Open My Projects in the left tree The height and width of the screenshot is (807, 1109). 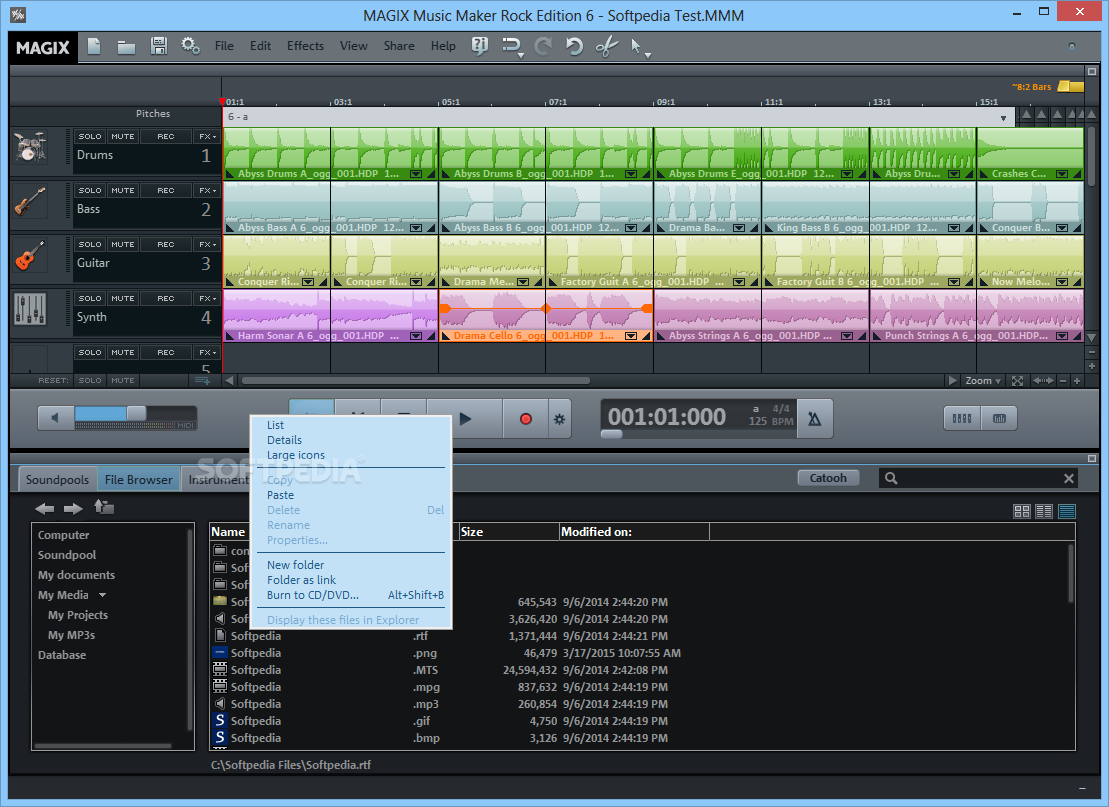78,615
